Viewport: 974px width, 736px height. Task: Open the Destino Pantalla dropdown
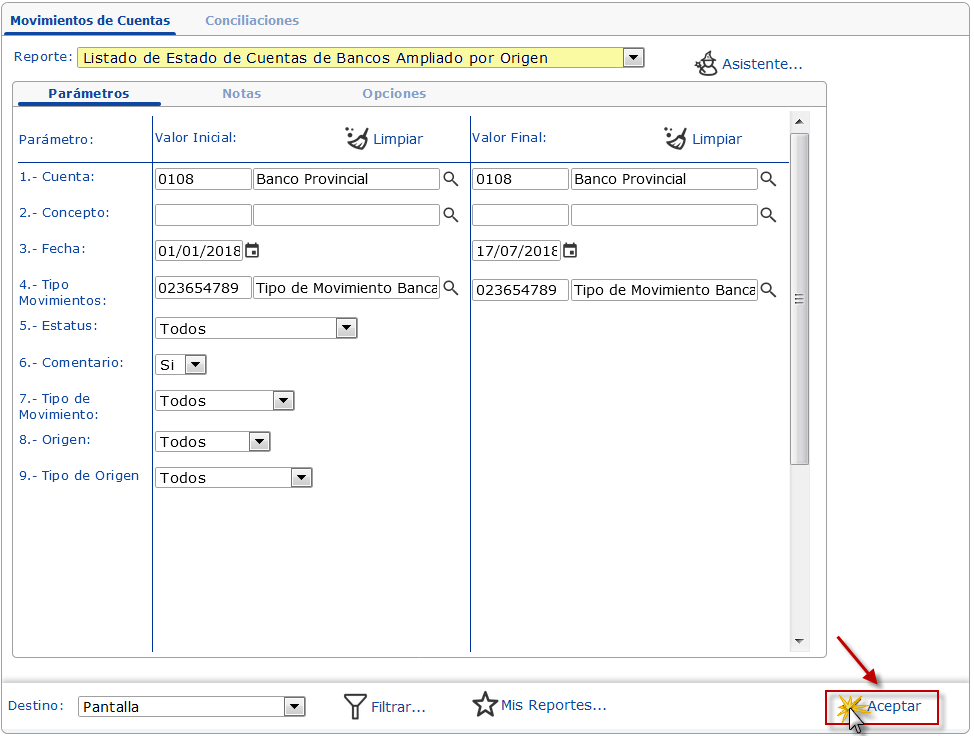click(294, 707)
